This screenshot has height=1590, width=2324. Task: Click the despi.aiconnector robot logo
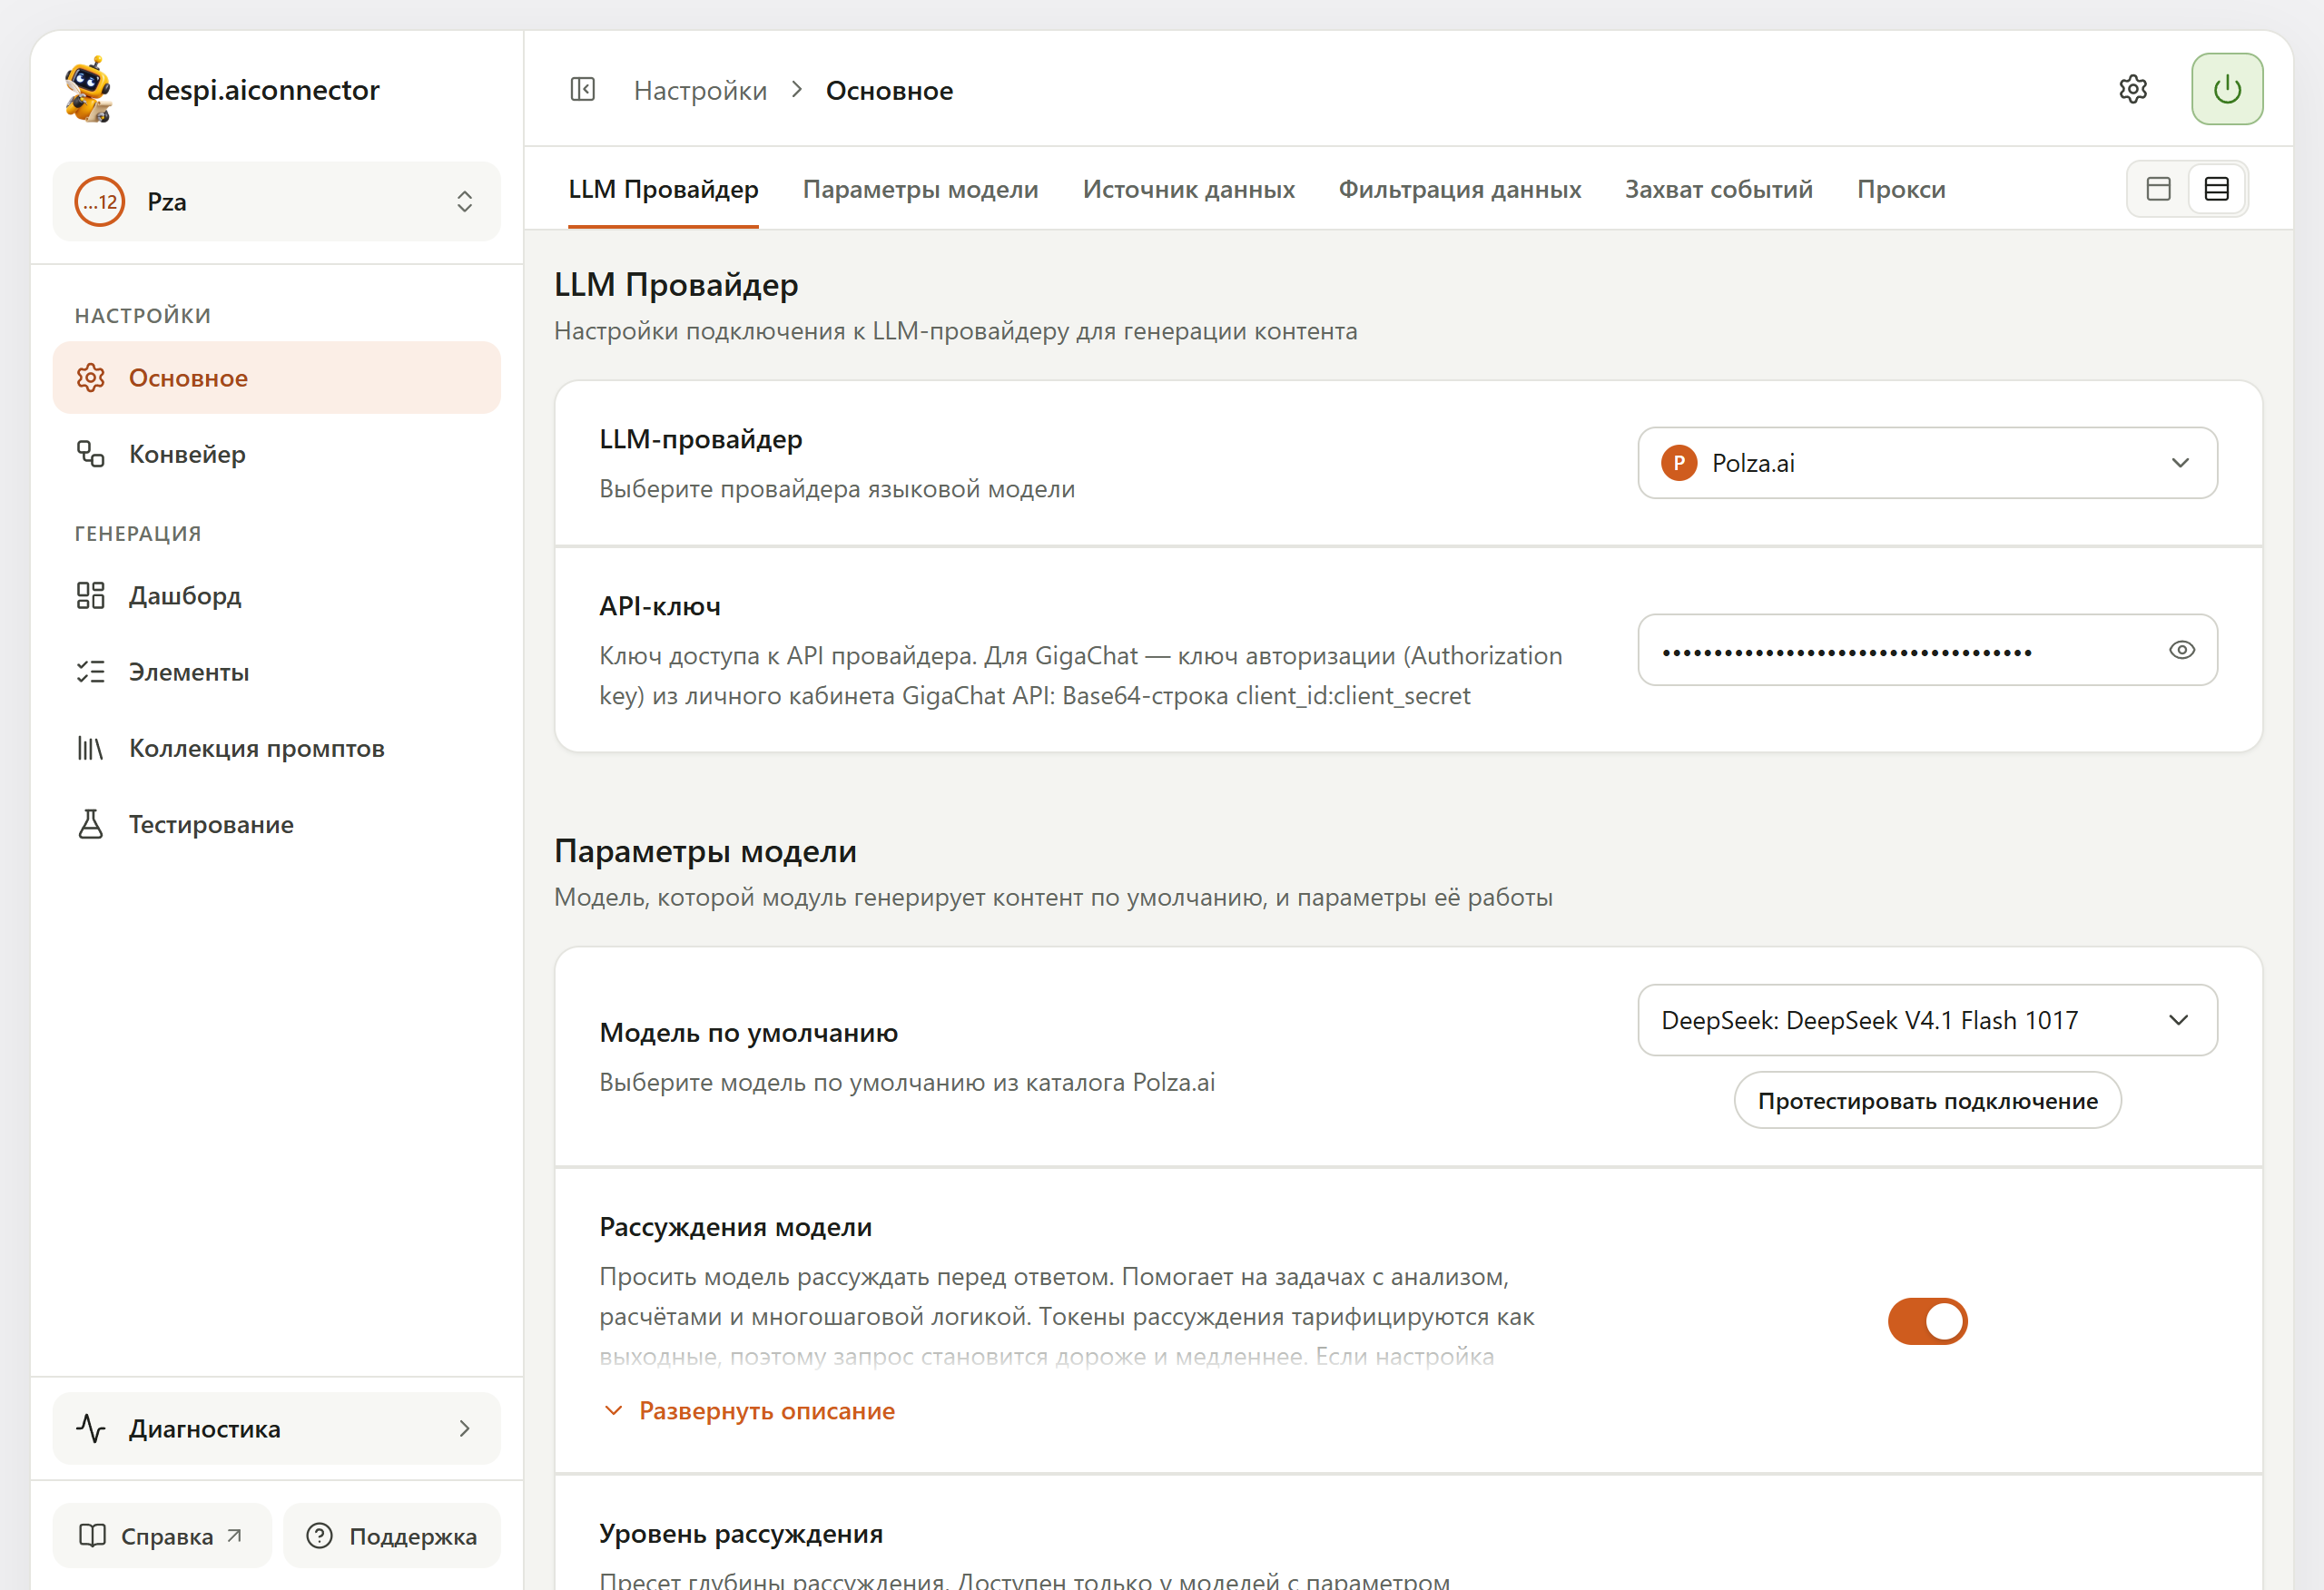pyautogui.click(x=89, y=89)
